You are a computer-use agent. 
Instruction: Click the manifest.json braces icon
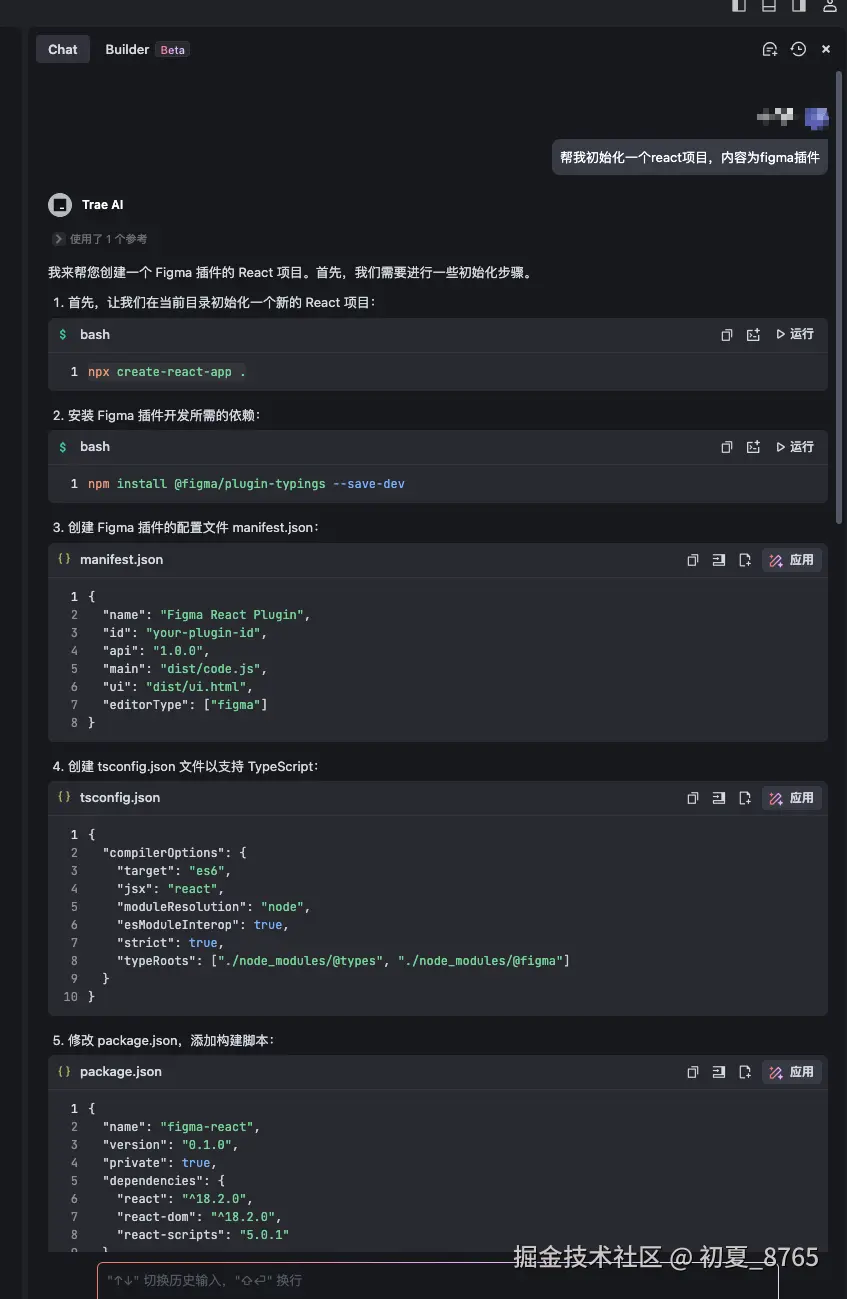(x=64, y=559)
